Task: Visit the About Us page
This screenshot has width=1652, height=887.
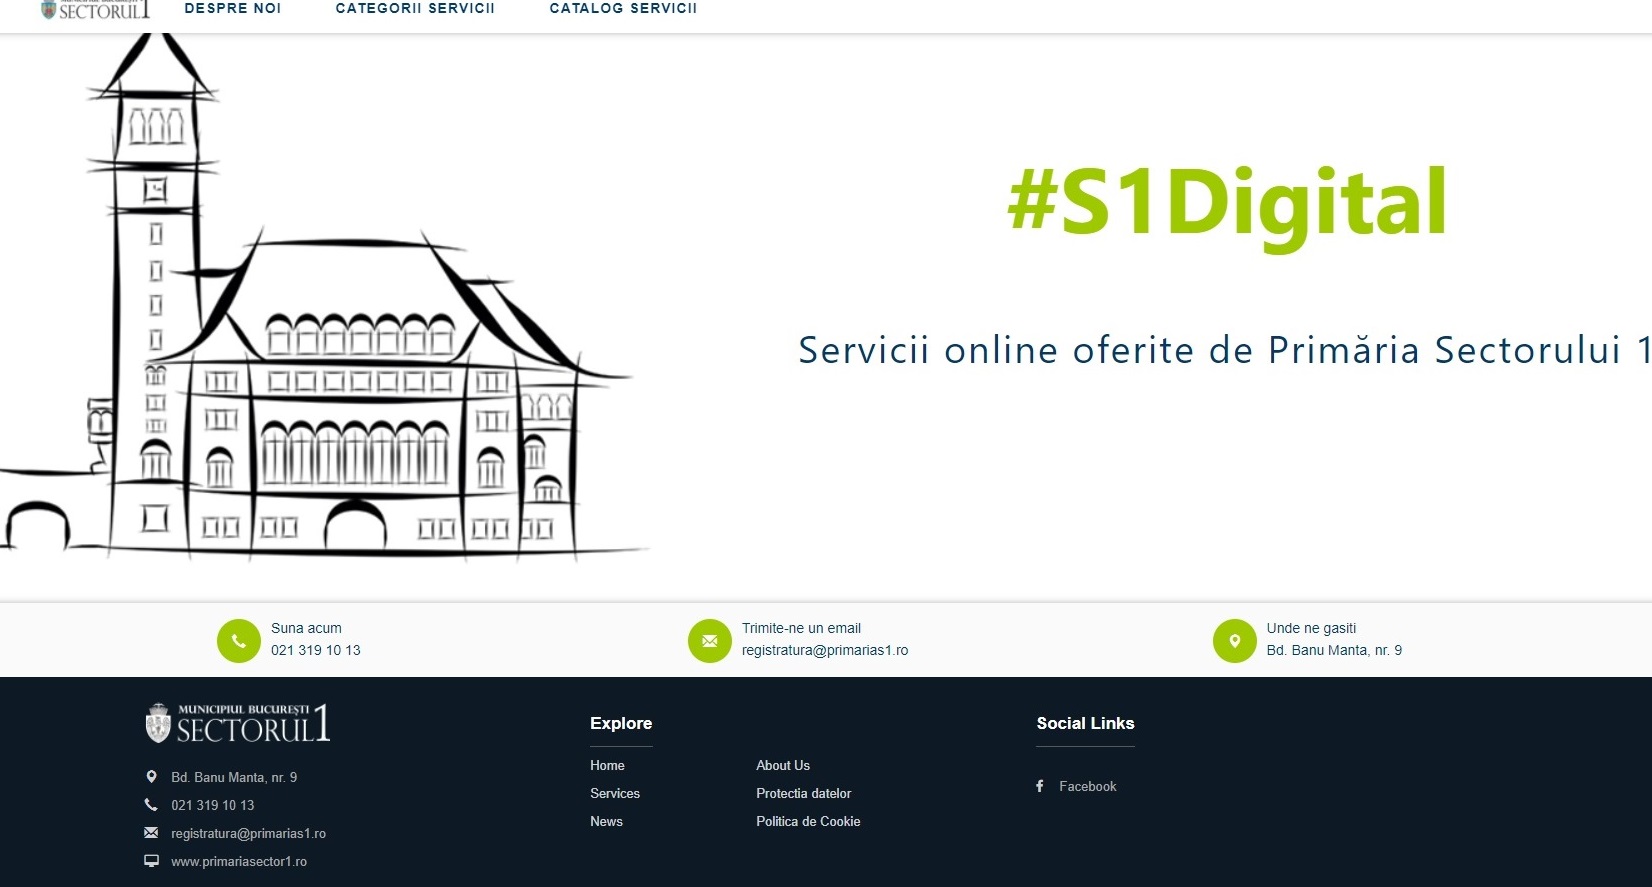Action: [x=783, y=765]
